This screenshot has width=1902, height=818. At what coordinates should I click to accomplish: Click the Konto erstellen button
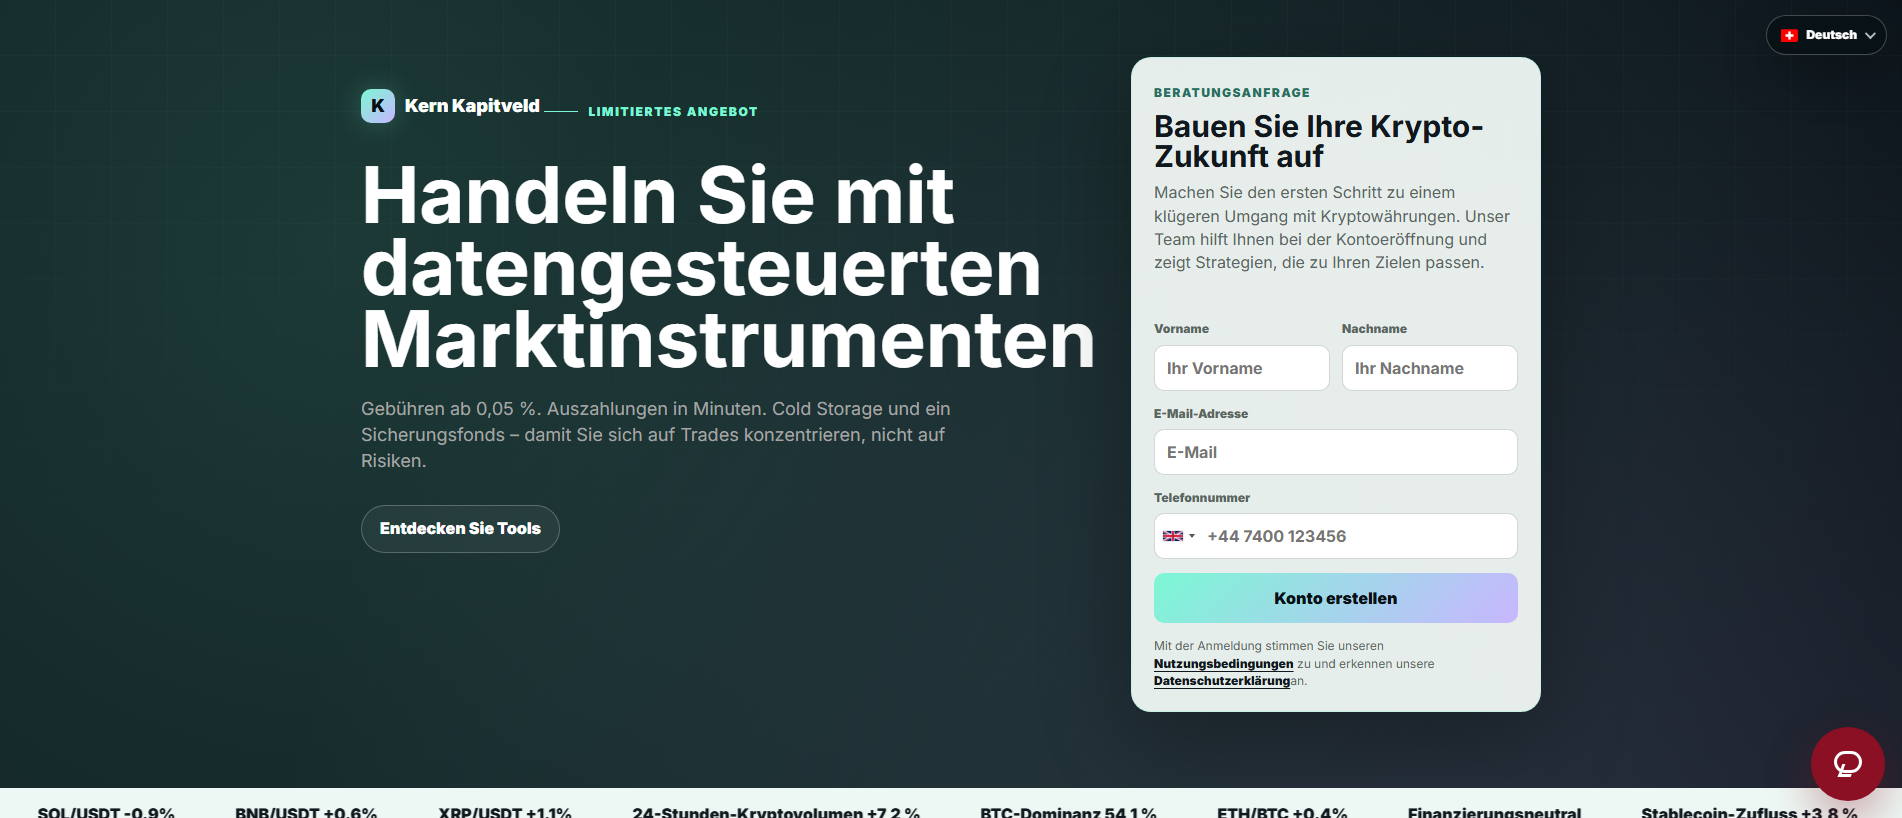[x=1335, y=598]
